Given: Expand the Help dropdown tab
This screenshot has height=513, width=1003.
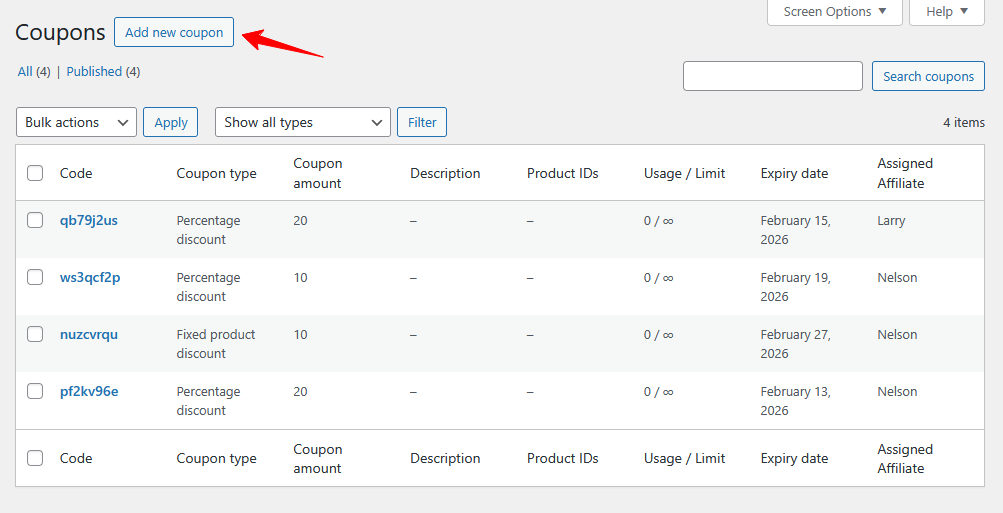Looking at the screenshot, I should tap(946, 12).
